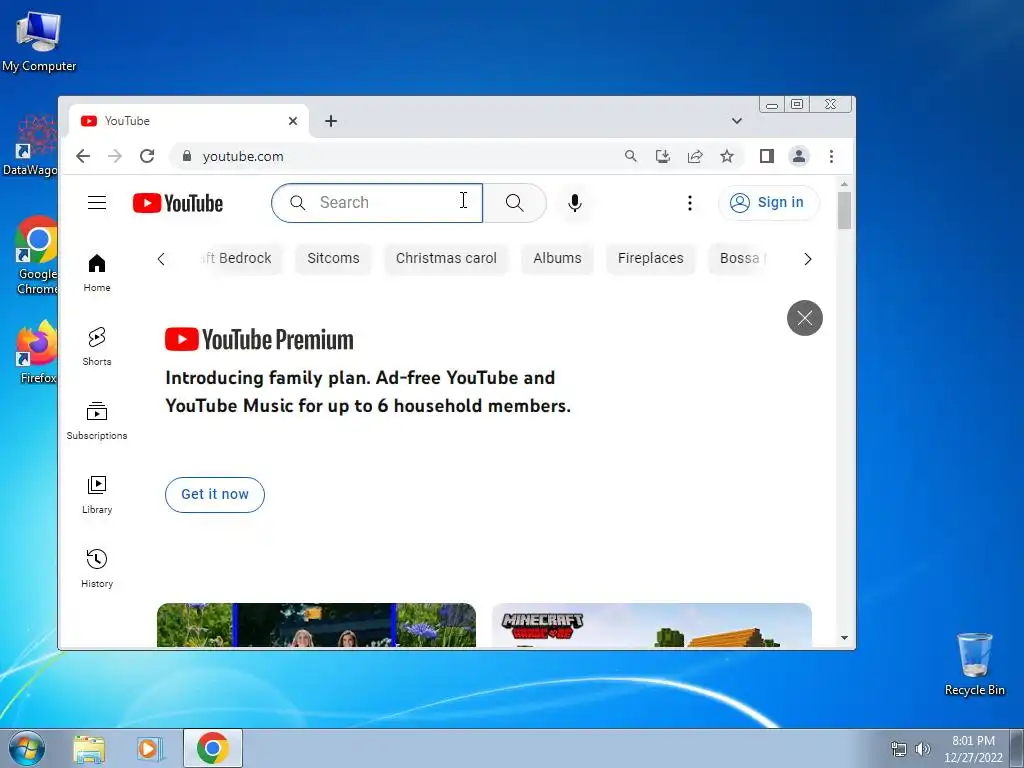The image size is (1024, 768).
Task: Select the Albums chip
Action: pos(557,259)
